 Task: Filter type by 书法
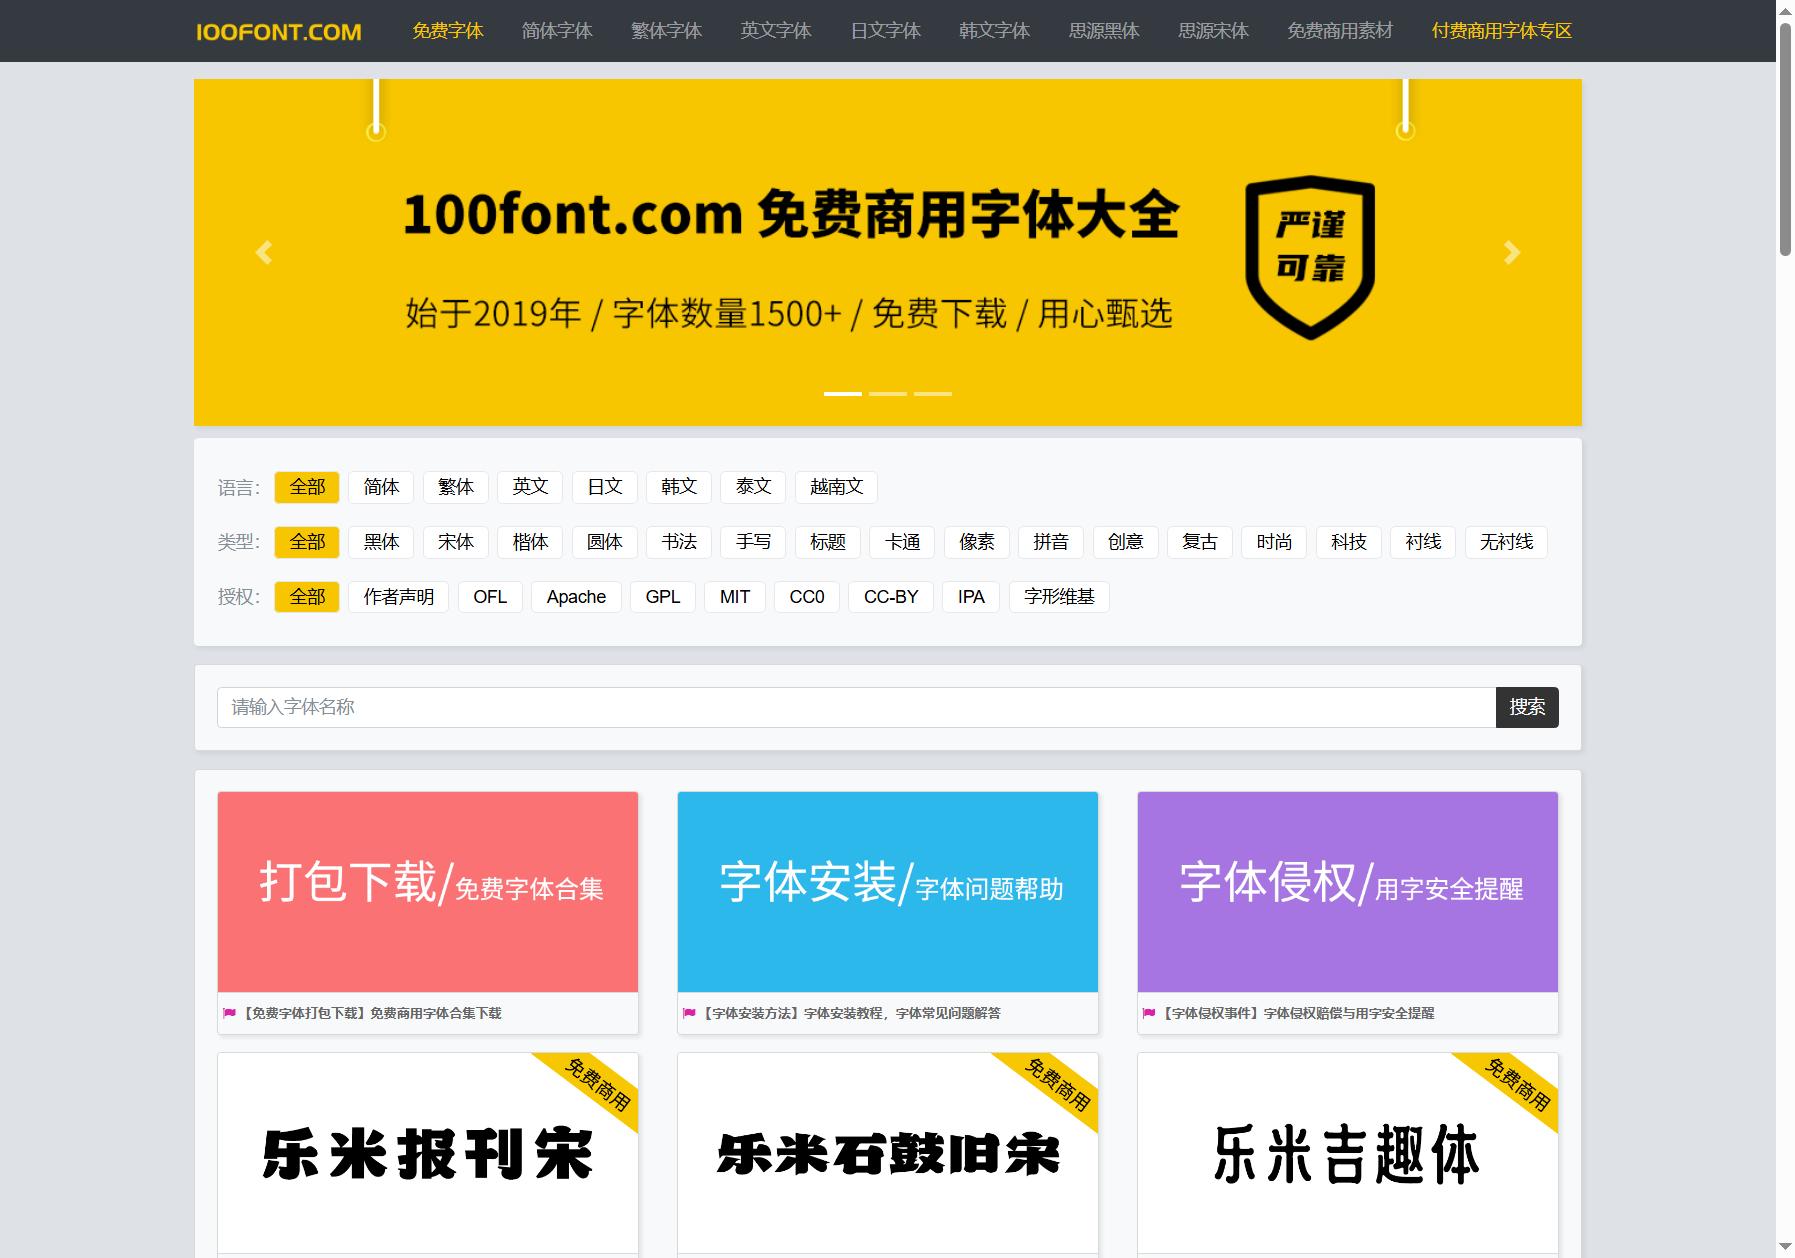pyautogui.click(x=679, y=542)
